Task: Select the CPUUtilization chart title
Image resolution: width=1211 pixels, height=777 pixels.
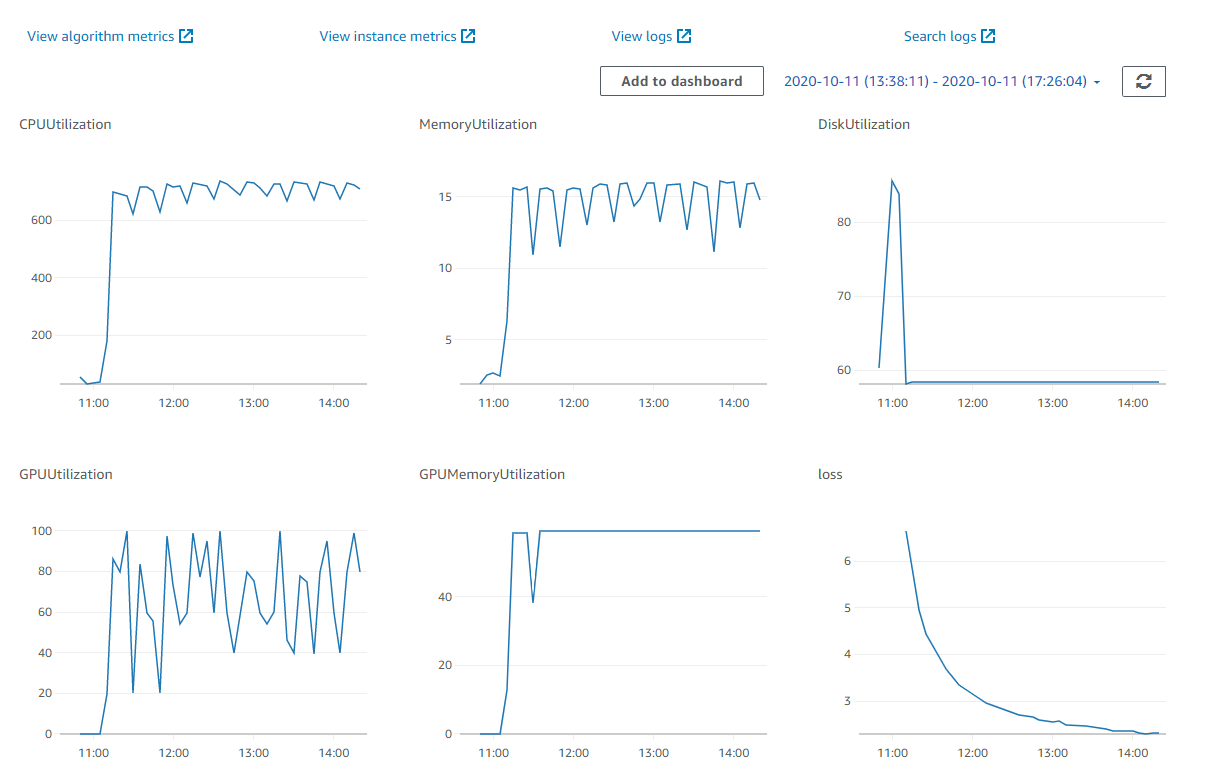Action: point(66,124)
